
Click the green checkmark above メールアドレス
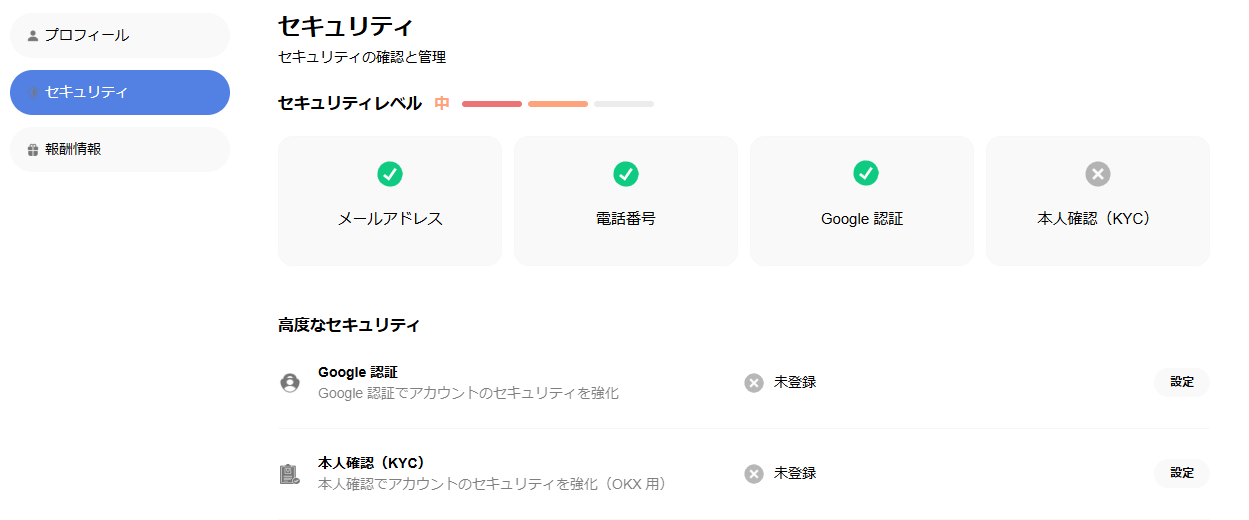pos(390,174)
